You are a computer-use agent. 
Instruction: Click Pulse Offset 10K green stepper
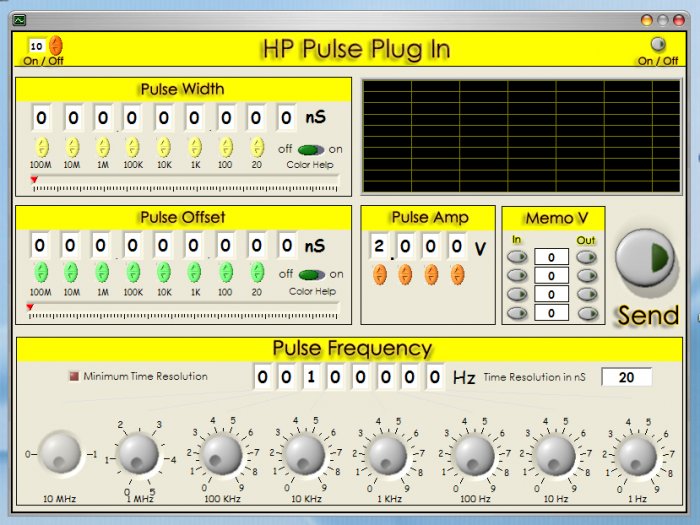tap(163, 272)
